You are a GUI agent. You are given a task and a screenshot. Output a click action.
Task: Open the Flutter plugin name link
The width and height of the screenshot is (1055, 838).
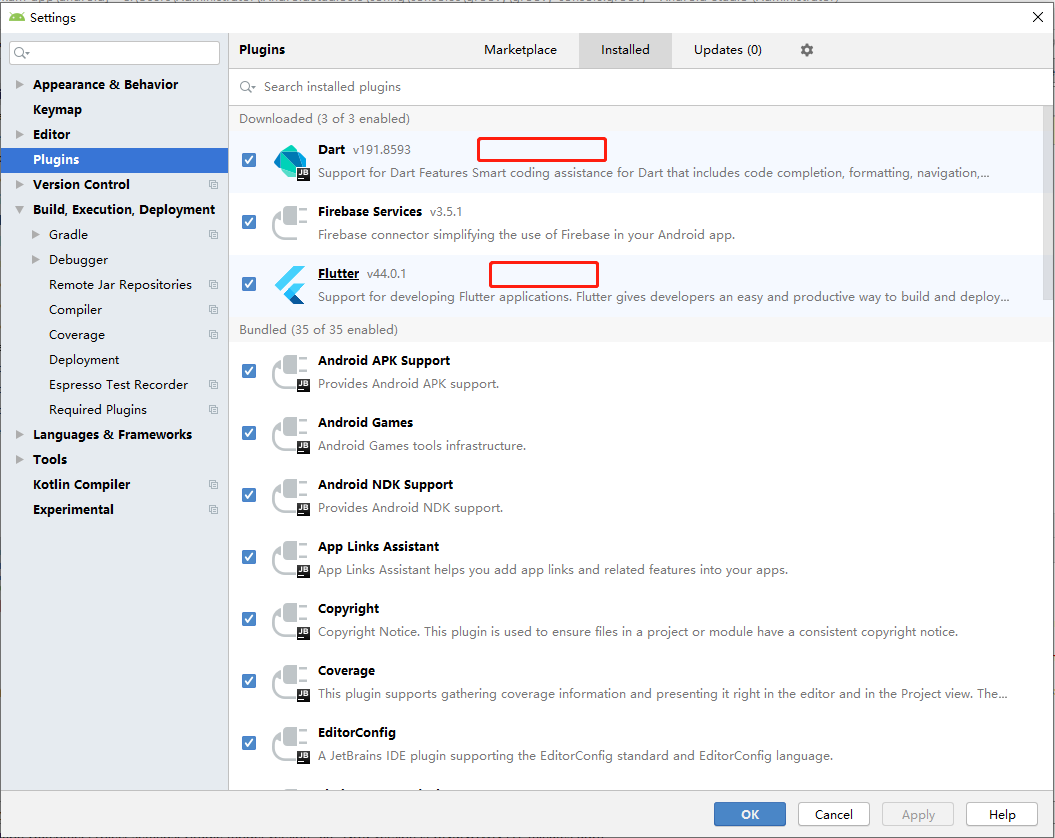(338, 273)
